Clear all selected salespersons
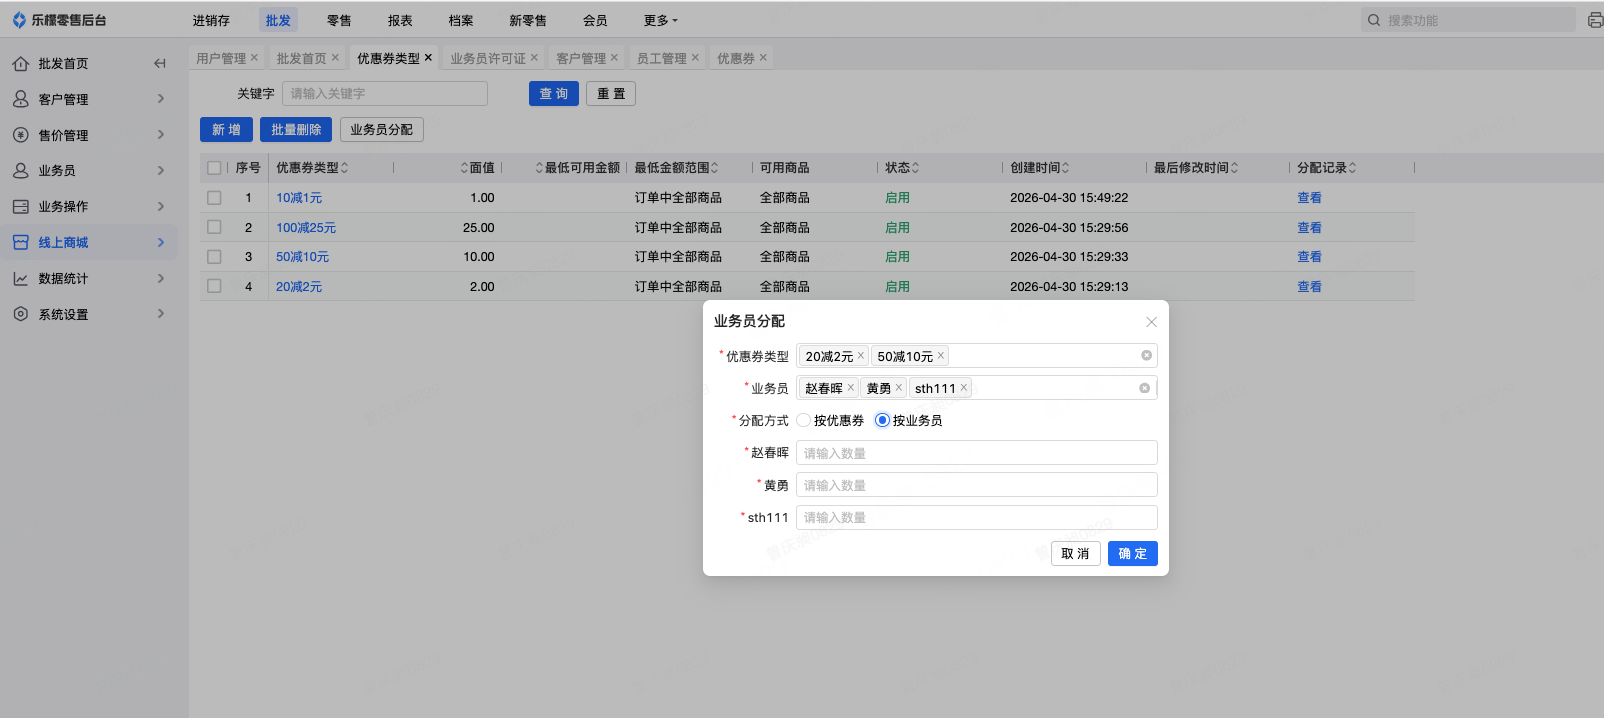The image size is (1604, 718). click(1145, 388)
